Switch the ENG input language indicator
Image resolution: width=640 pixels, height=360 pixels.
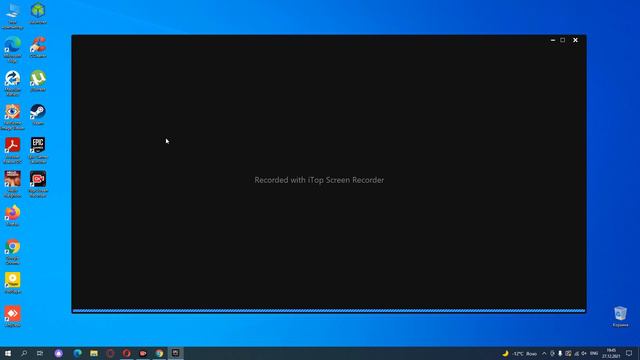pyautogui.click(x=594, y=353)
